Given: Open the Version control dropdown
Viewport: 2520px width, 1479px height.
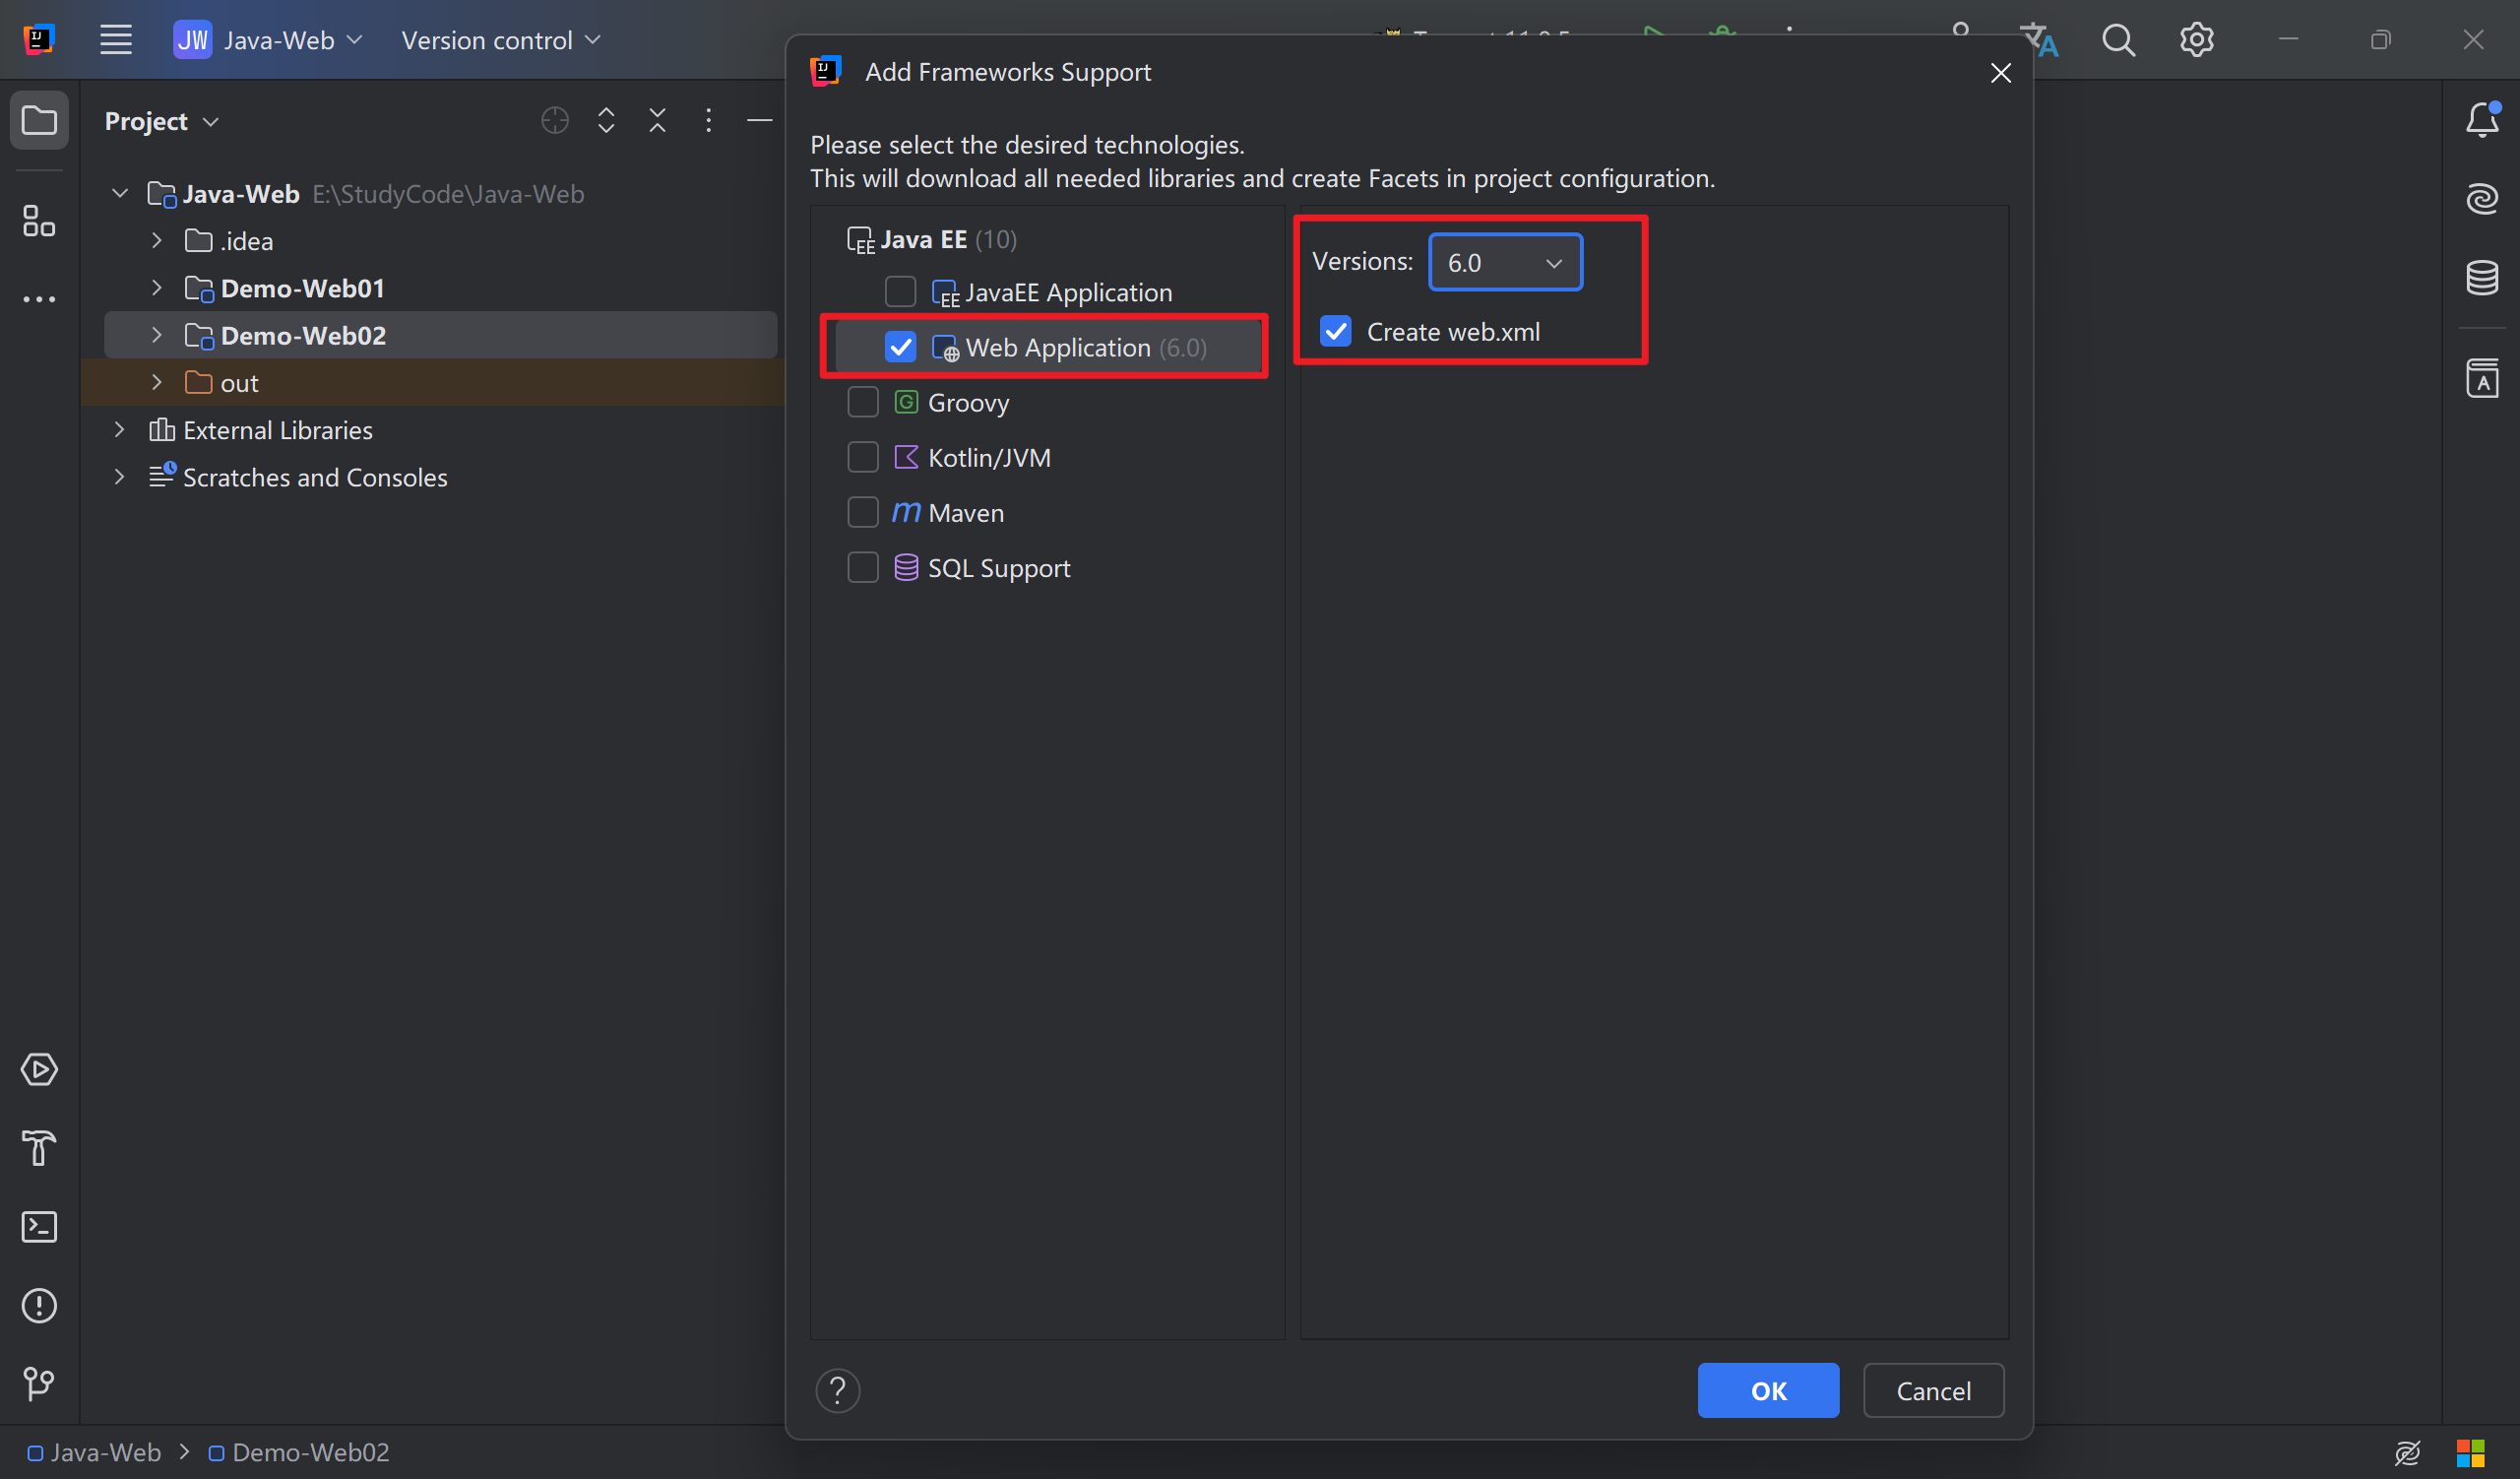Looking at the screenshot, I should pos(500,40).
